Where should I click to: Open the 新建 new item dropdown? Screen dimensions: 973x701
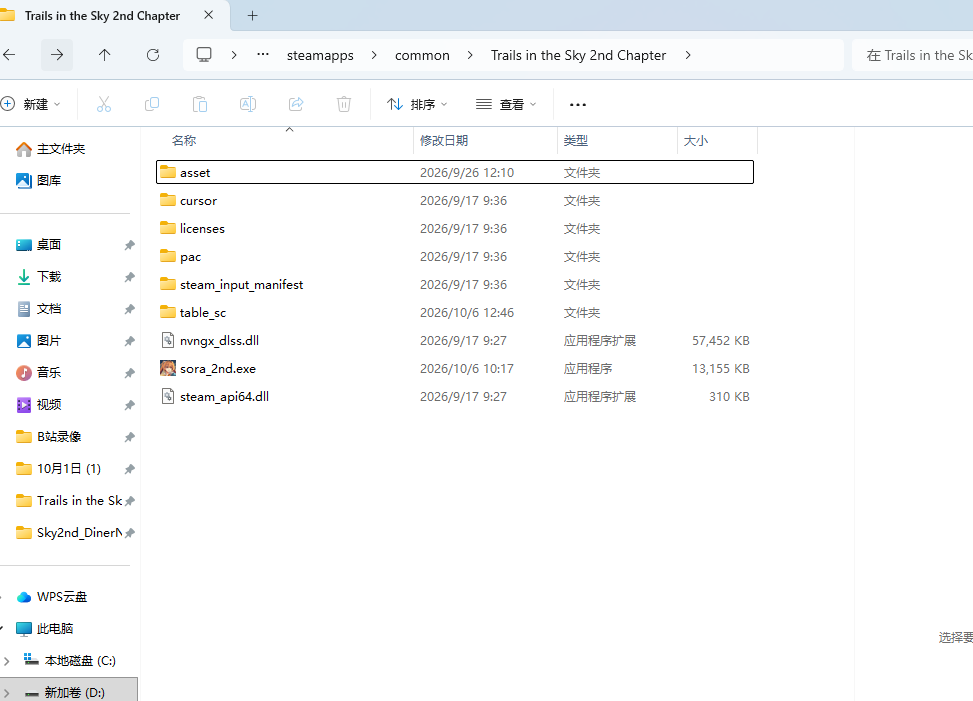(x=30, y=104)
